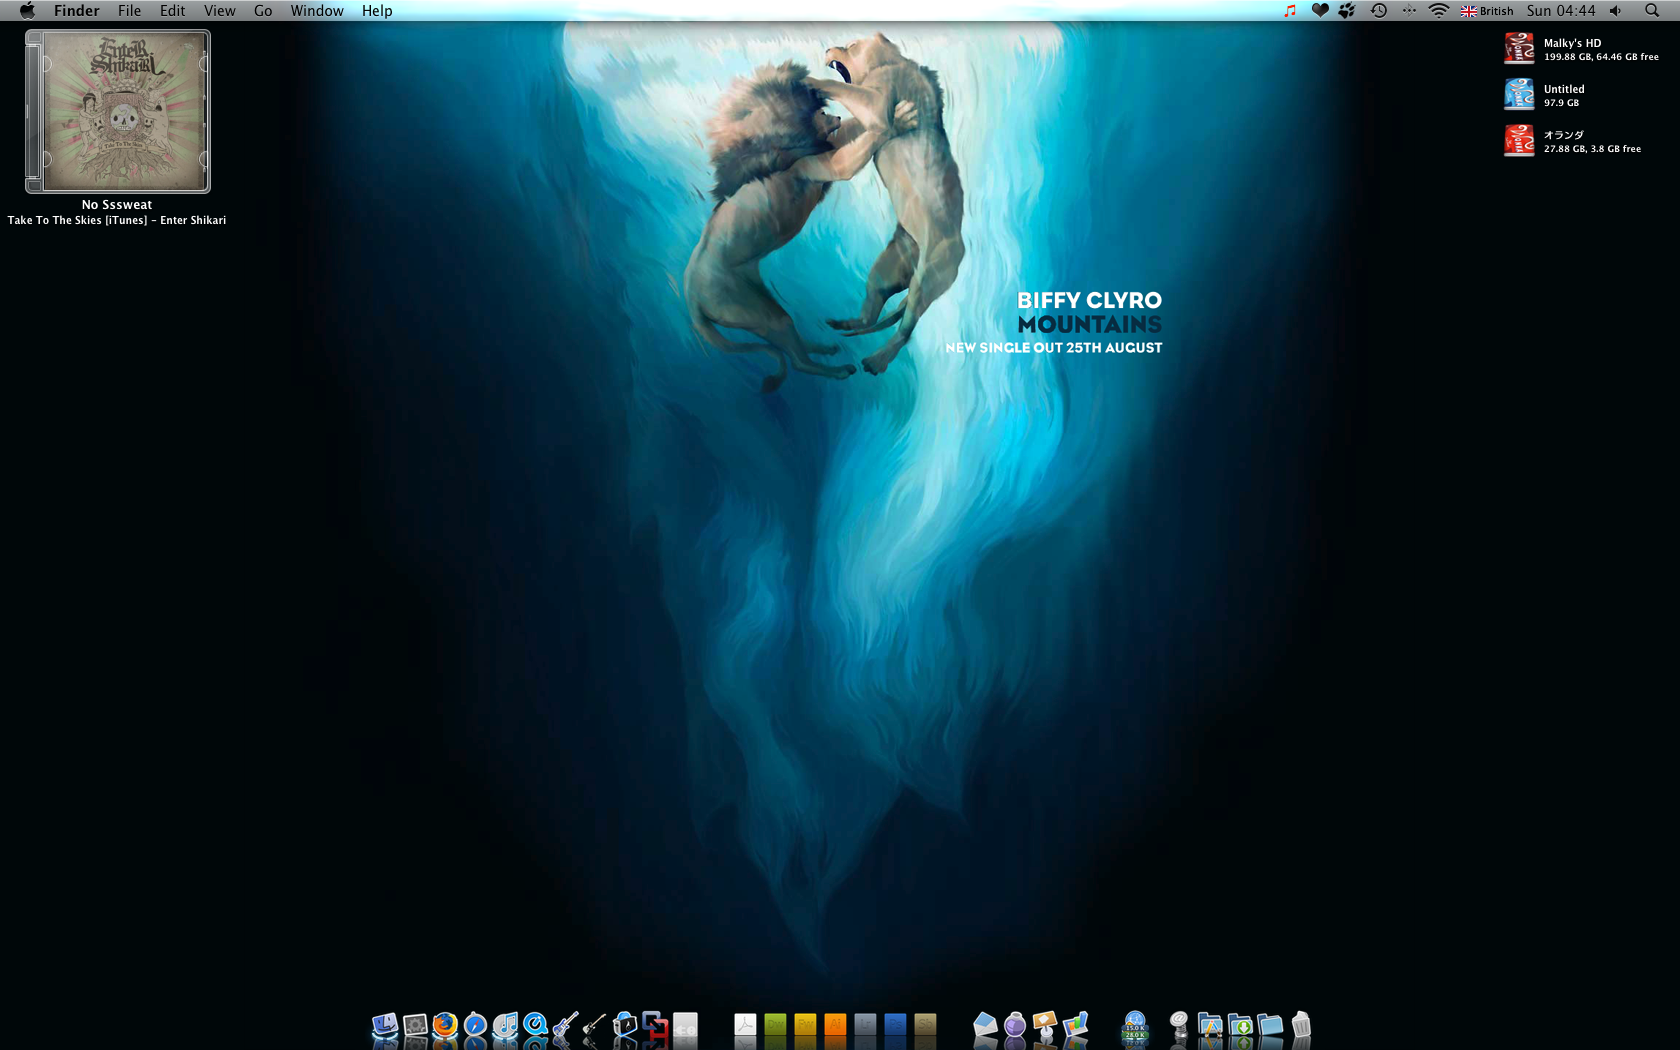Click the paw print menu bar icon
Viewport: 1680px width, 1050px height.
(x=1348, y=11)
